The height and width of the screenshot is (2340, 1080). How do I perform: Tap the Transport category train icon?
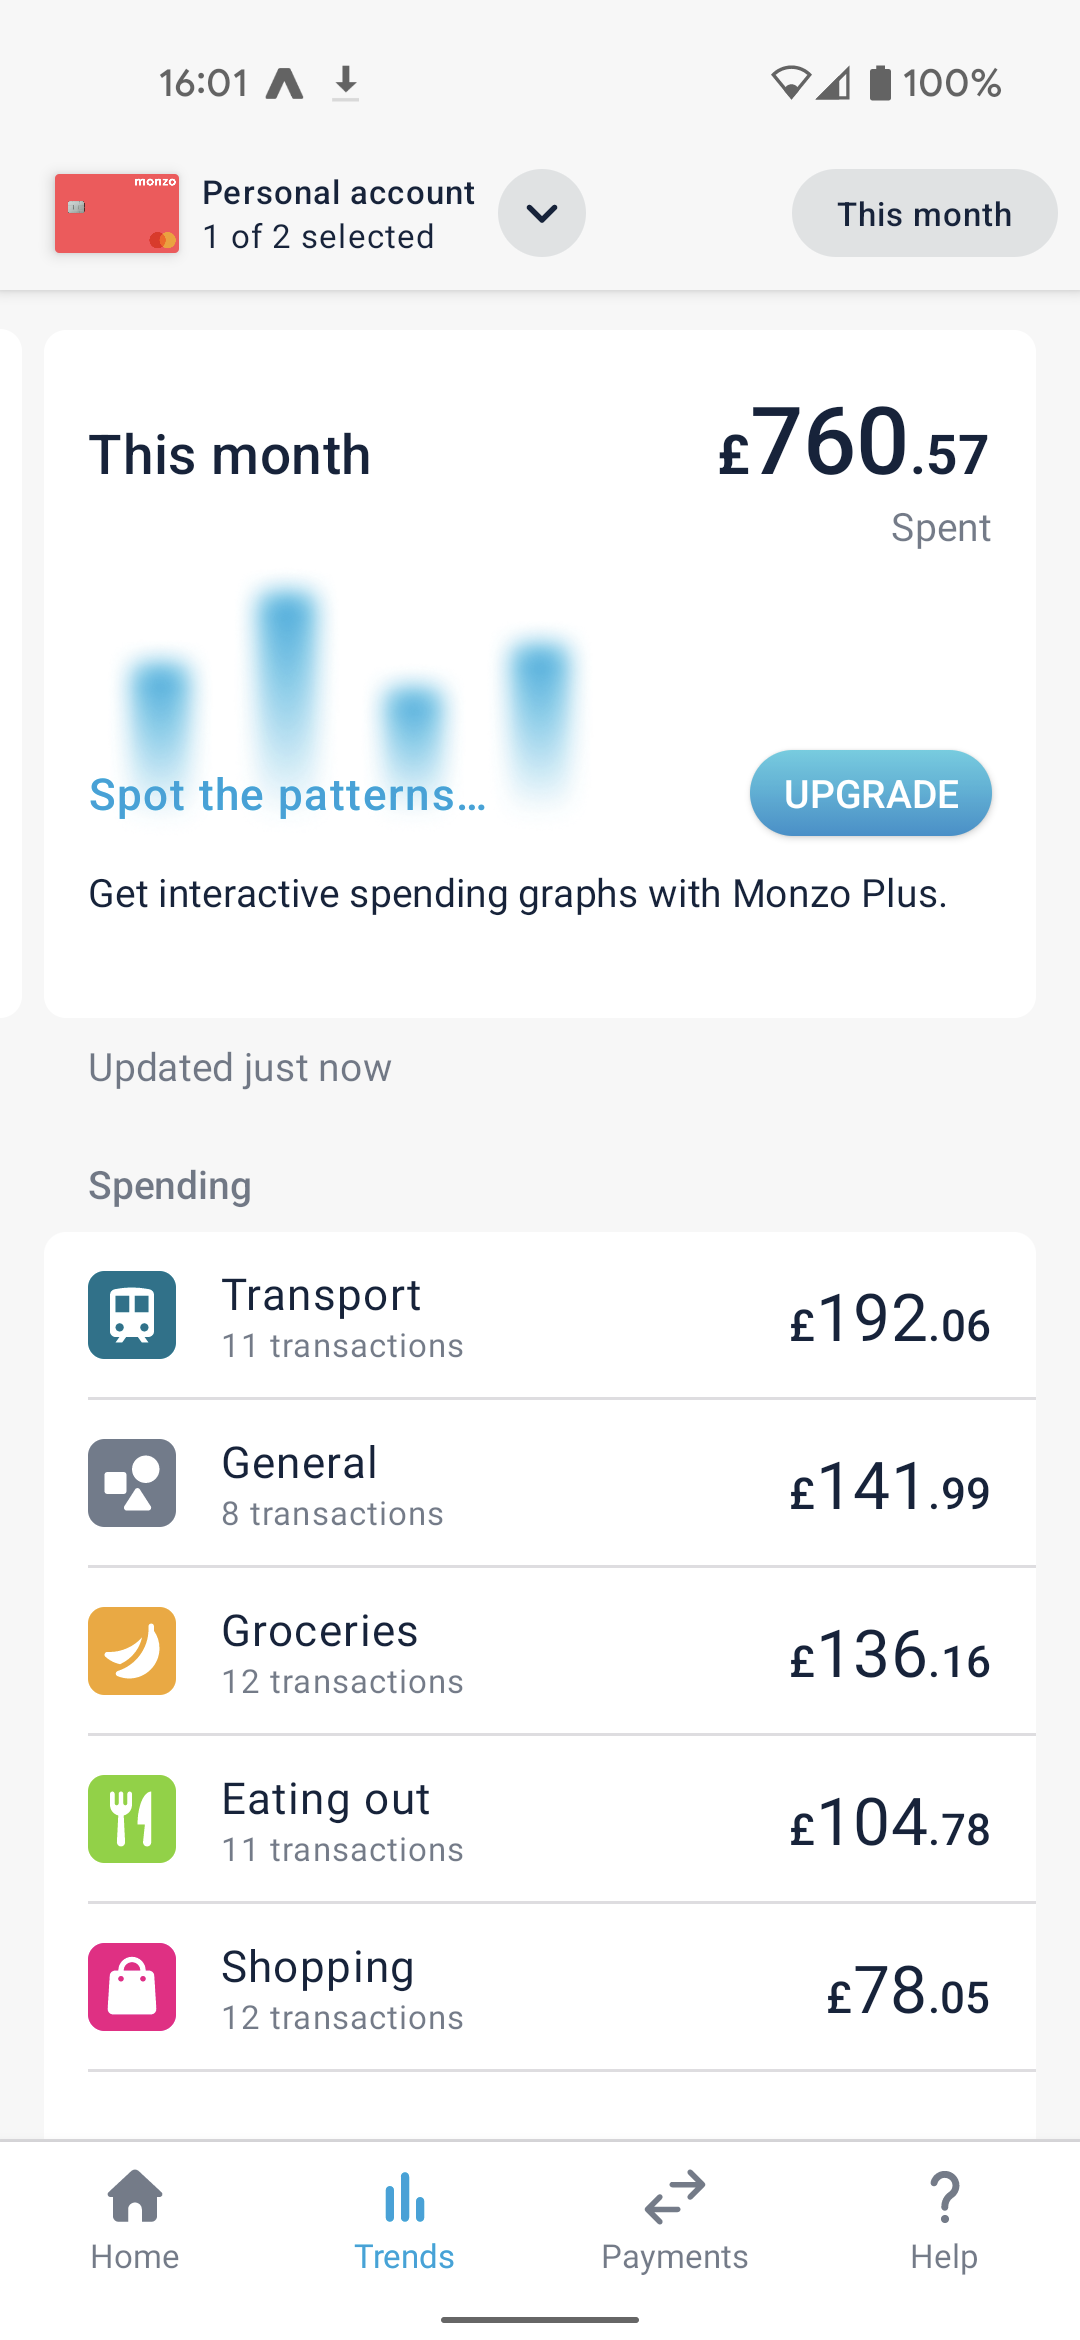point(132,1315)
